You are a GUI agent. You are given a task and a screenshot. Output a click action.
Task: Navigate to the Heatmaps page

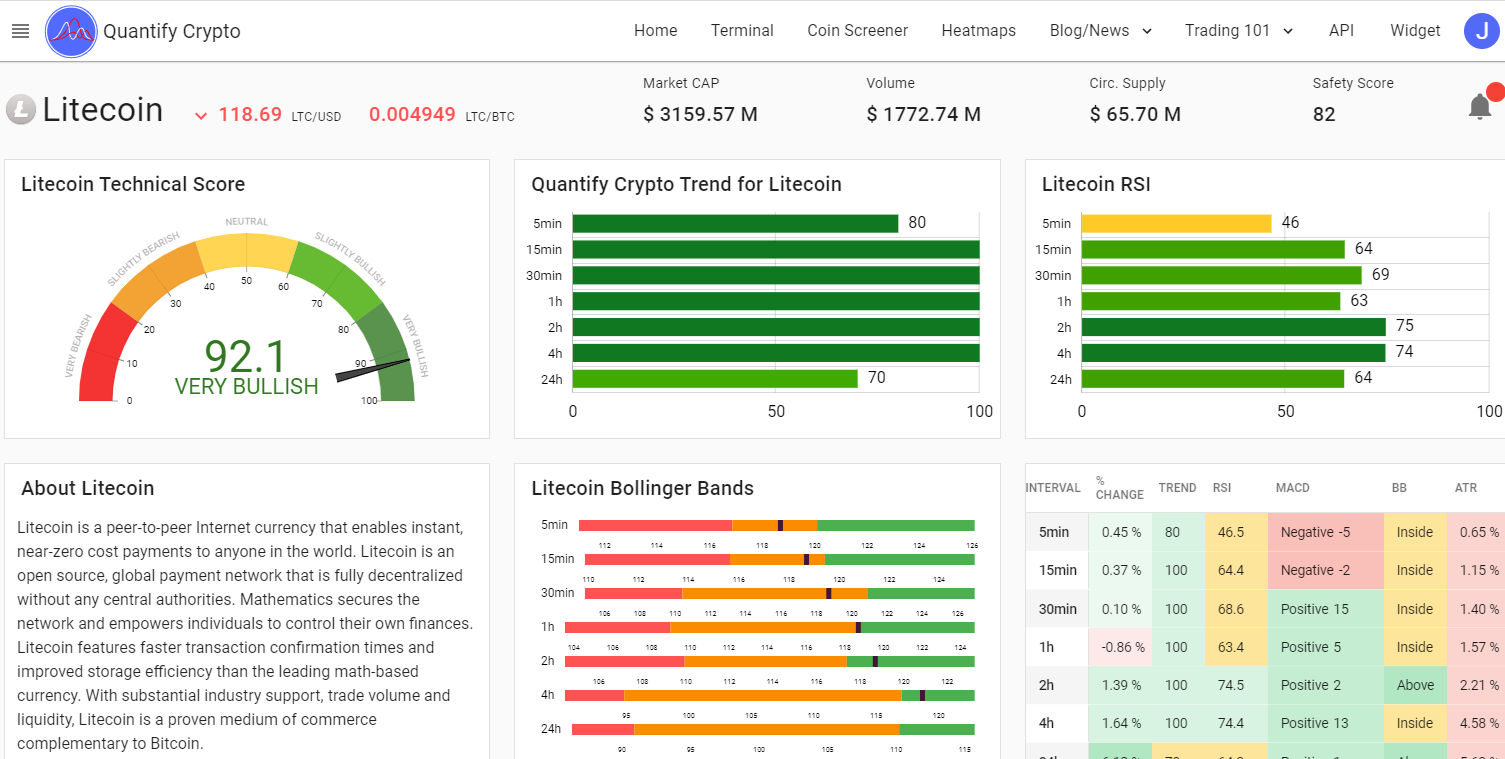978,30
